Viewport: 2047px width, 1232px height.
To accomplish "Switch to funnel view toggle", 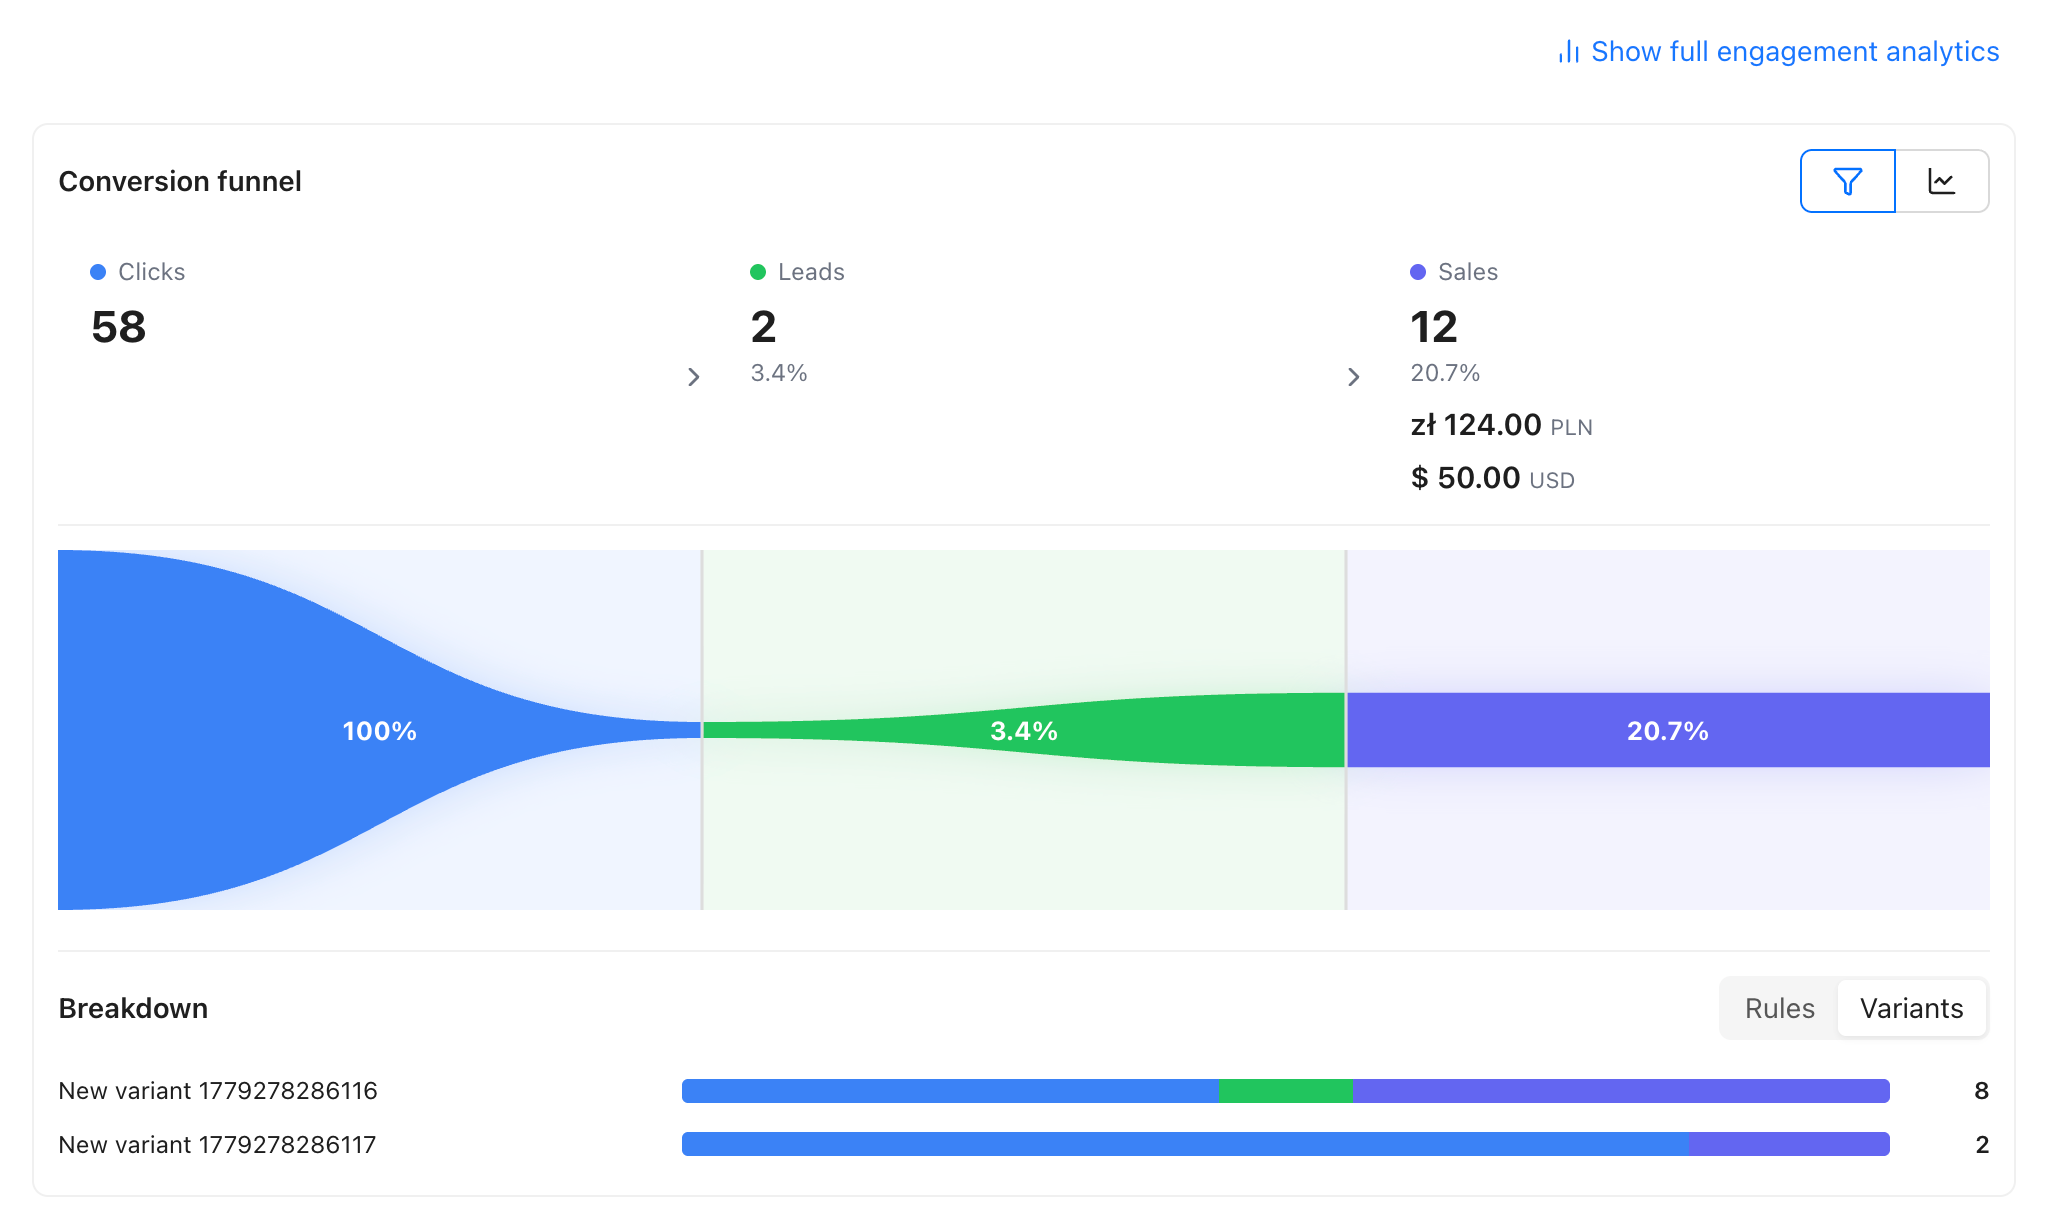I will [1847, 181].
